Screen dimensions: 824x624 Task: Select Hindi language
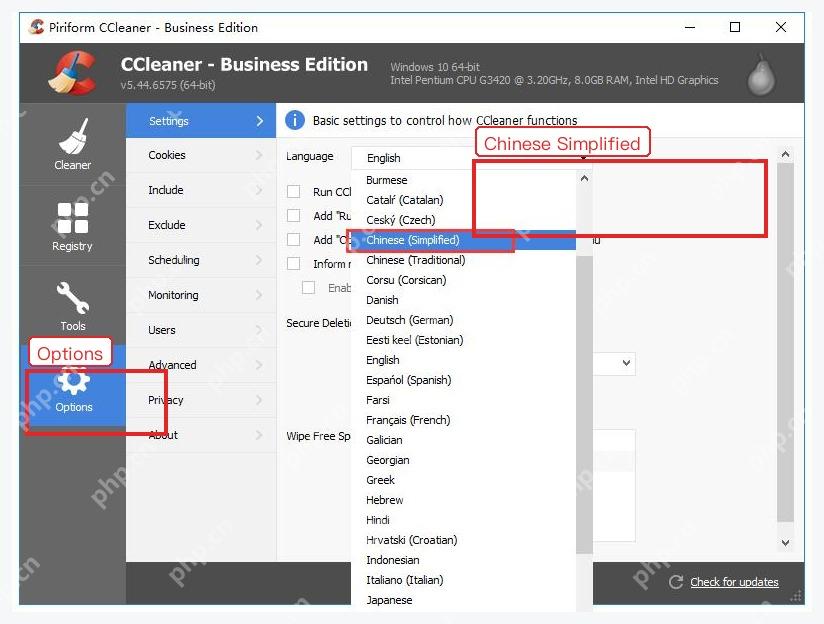pyautogui.click(x=464, y=520)
